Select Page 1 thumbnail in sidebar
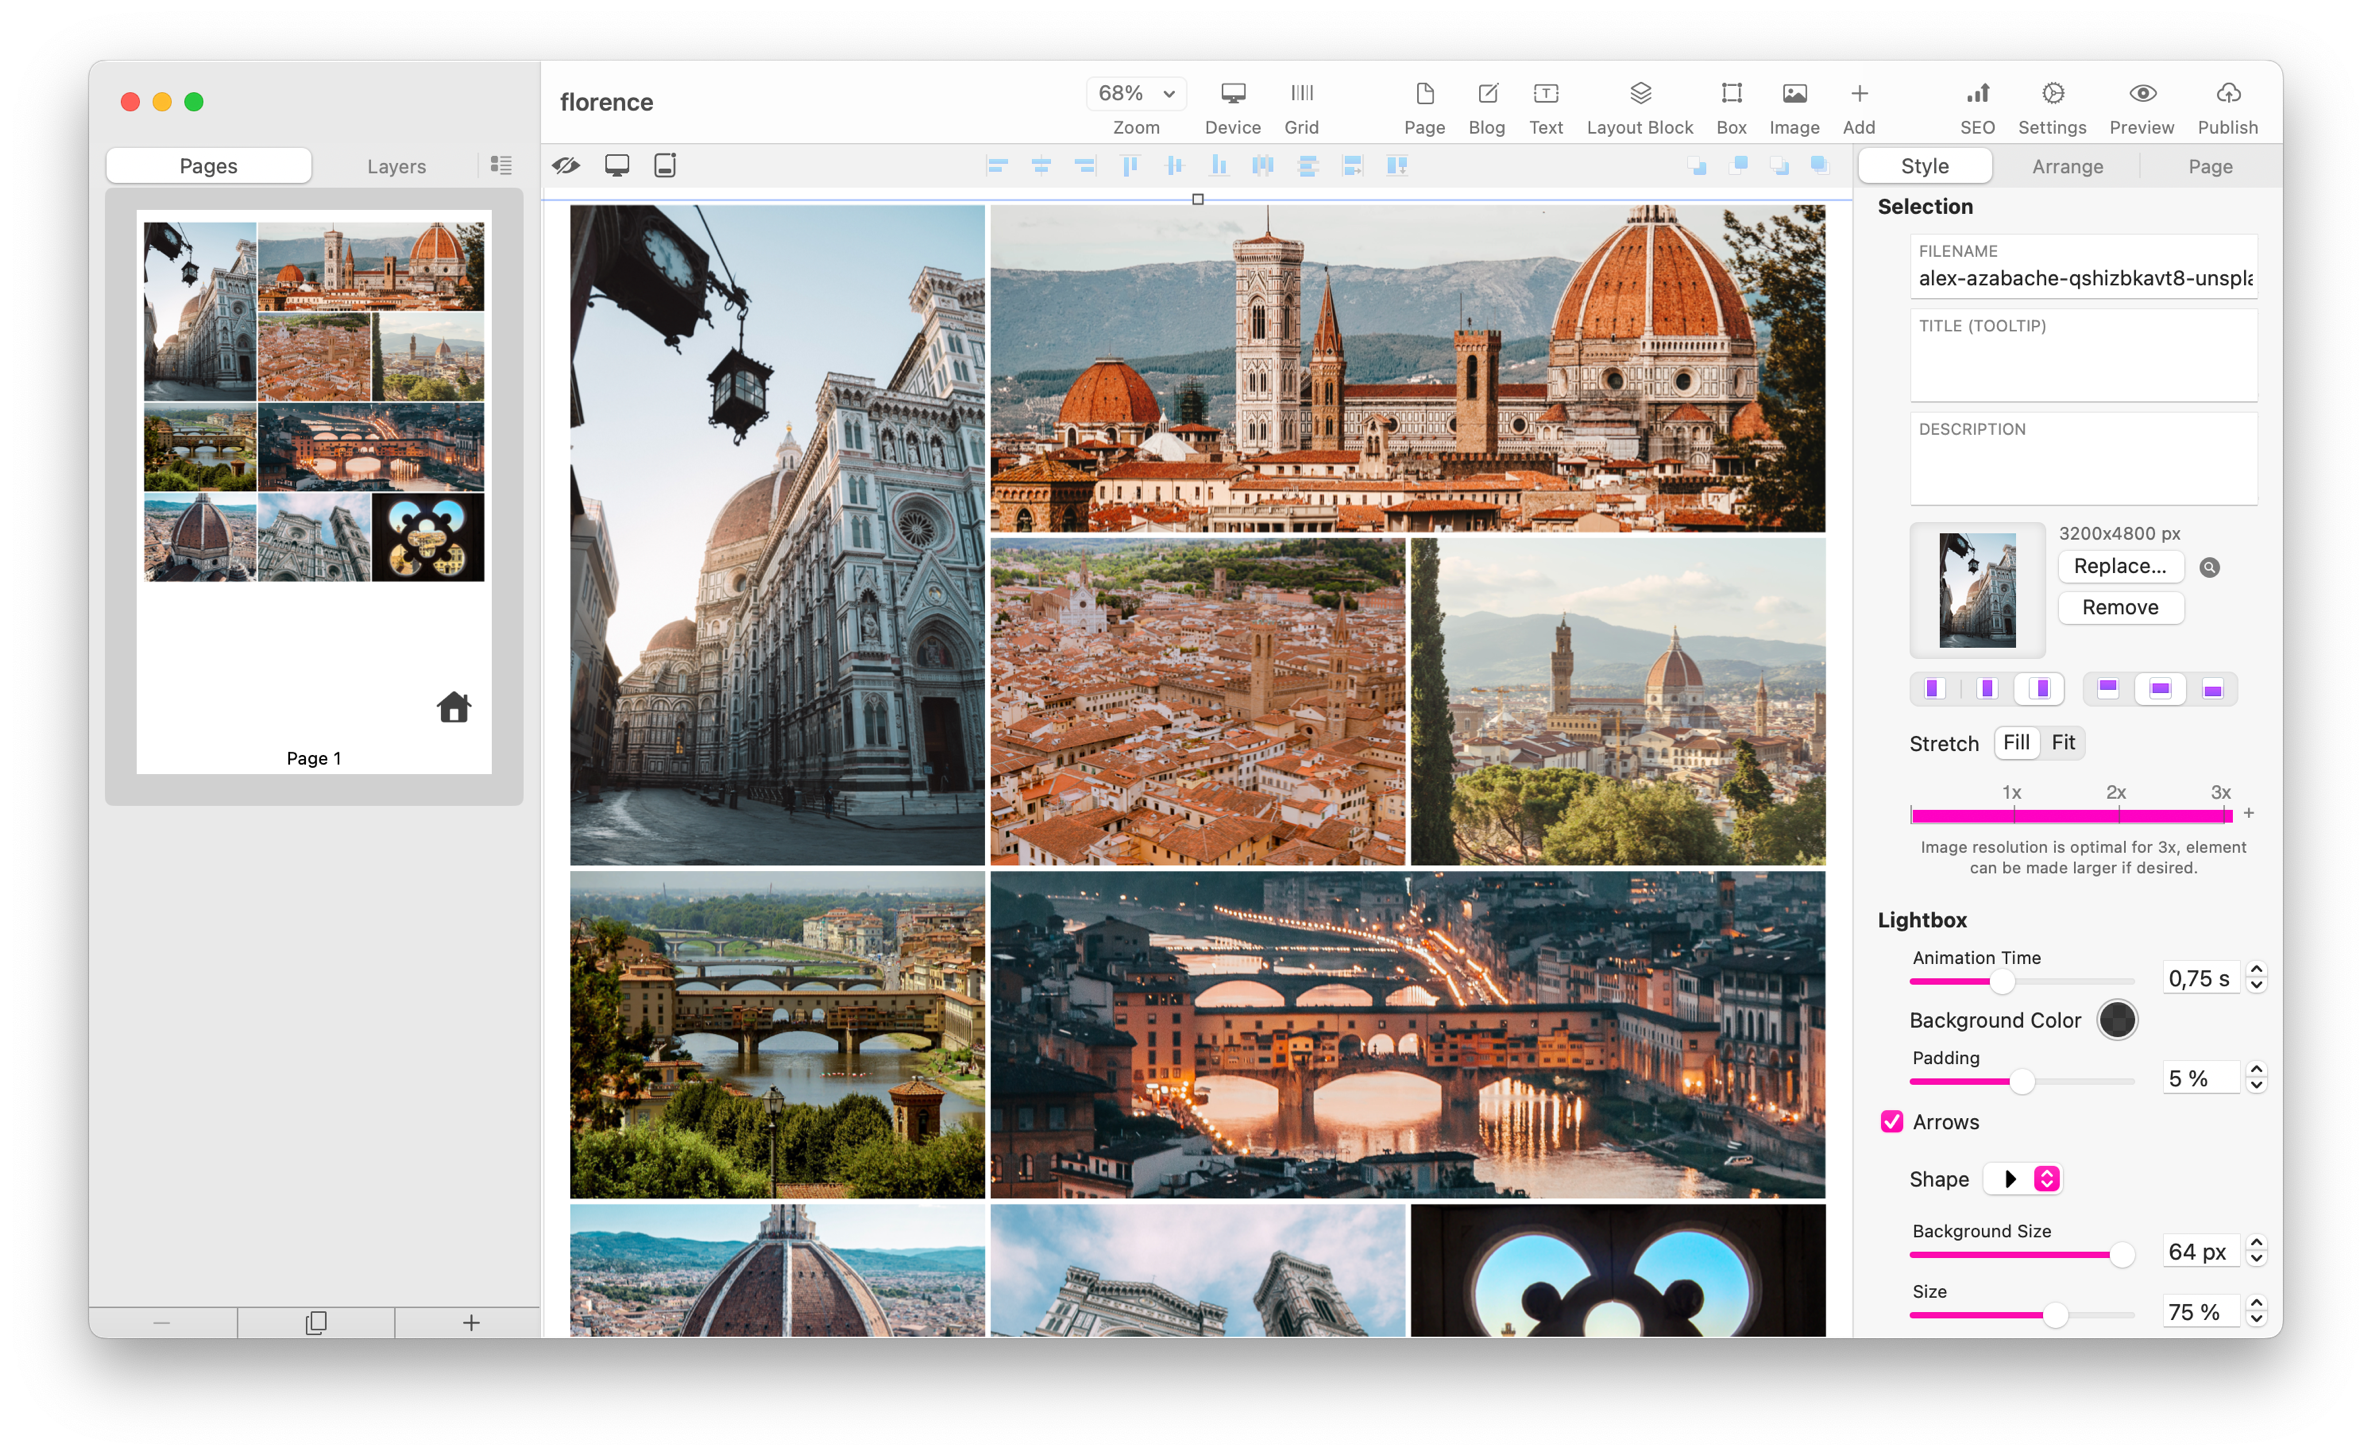Screen dimensions: 2372x1456 tap(314, 490)
